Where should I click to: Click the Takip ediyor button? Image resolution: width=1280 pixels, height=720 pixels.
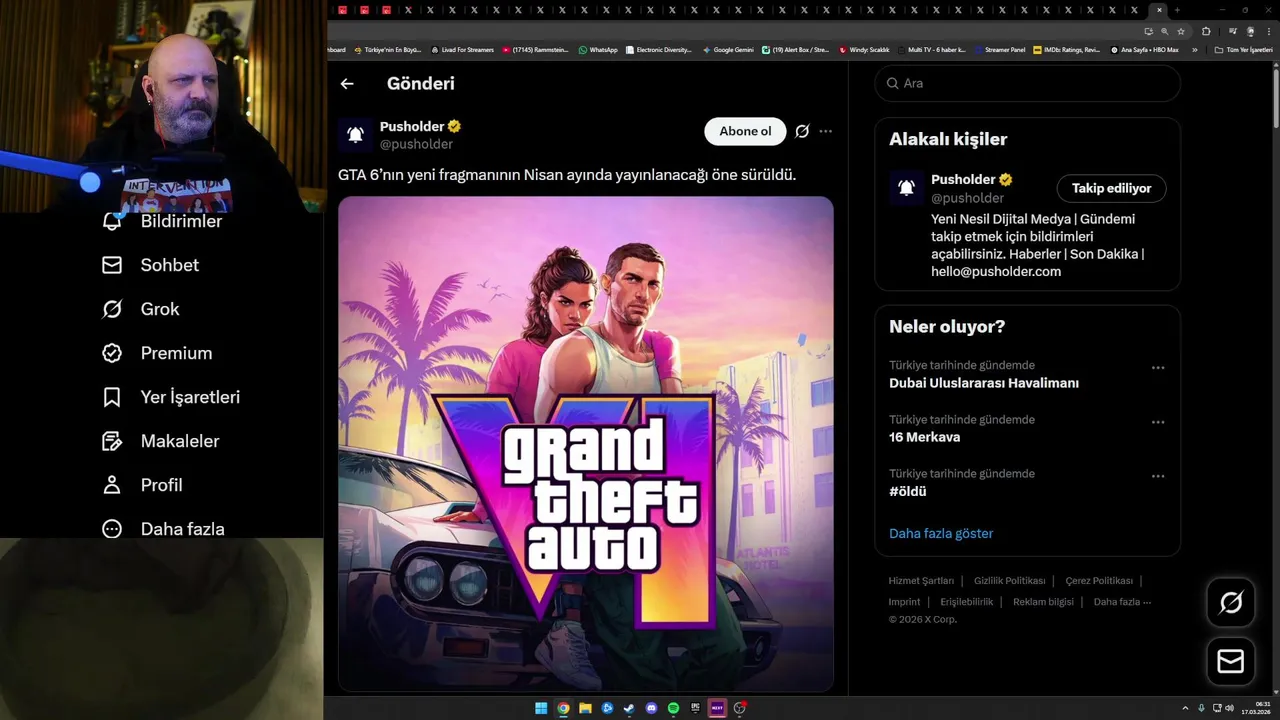(x=1111, y=188)
